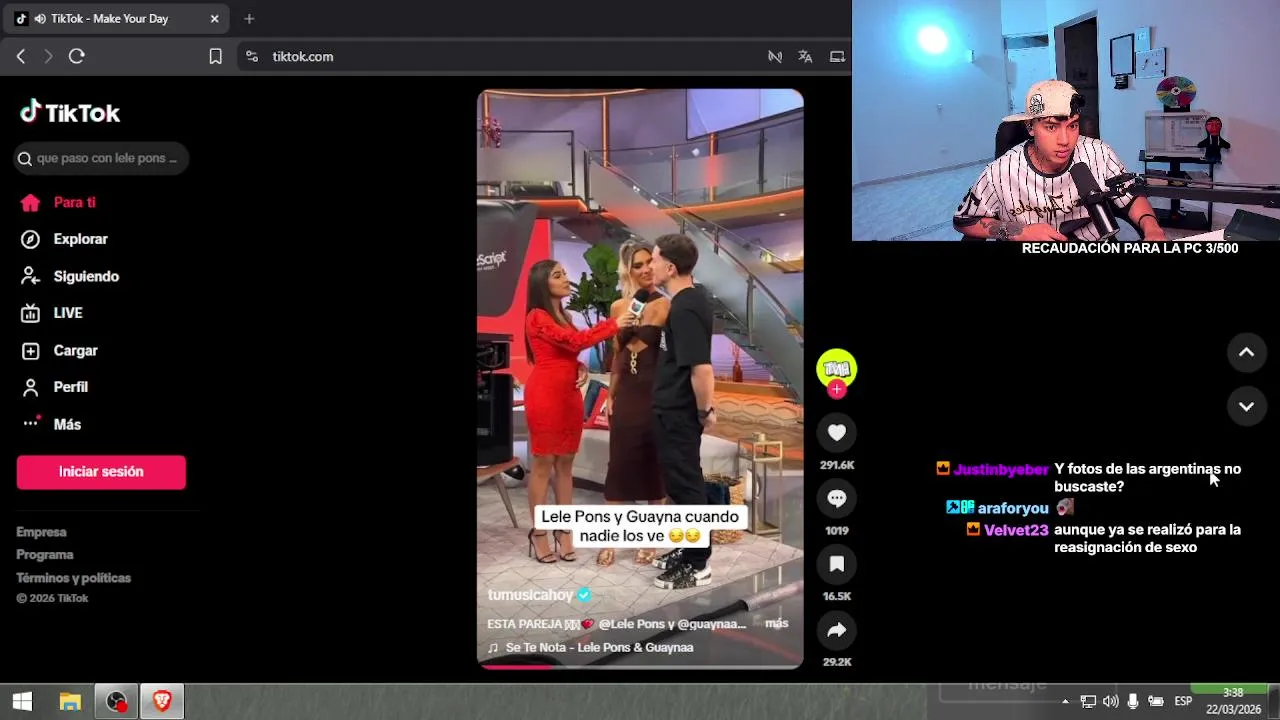Click the microphone tray icon

(1133, 702)
